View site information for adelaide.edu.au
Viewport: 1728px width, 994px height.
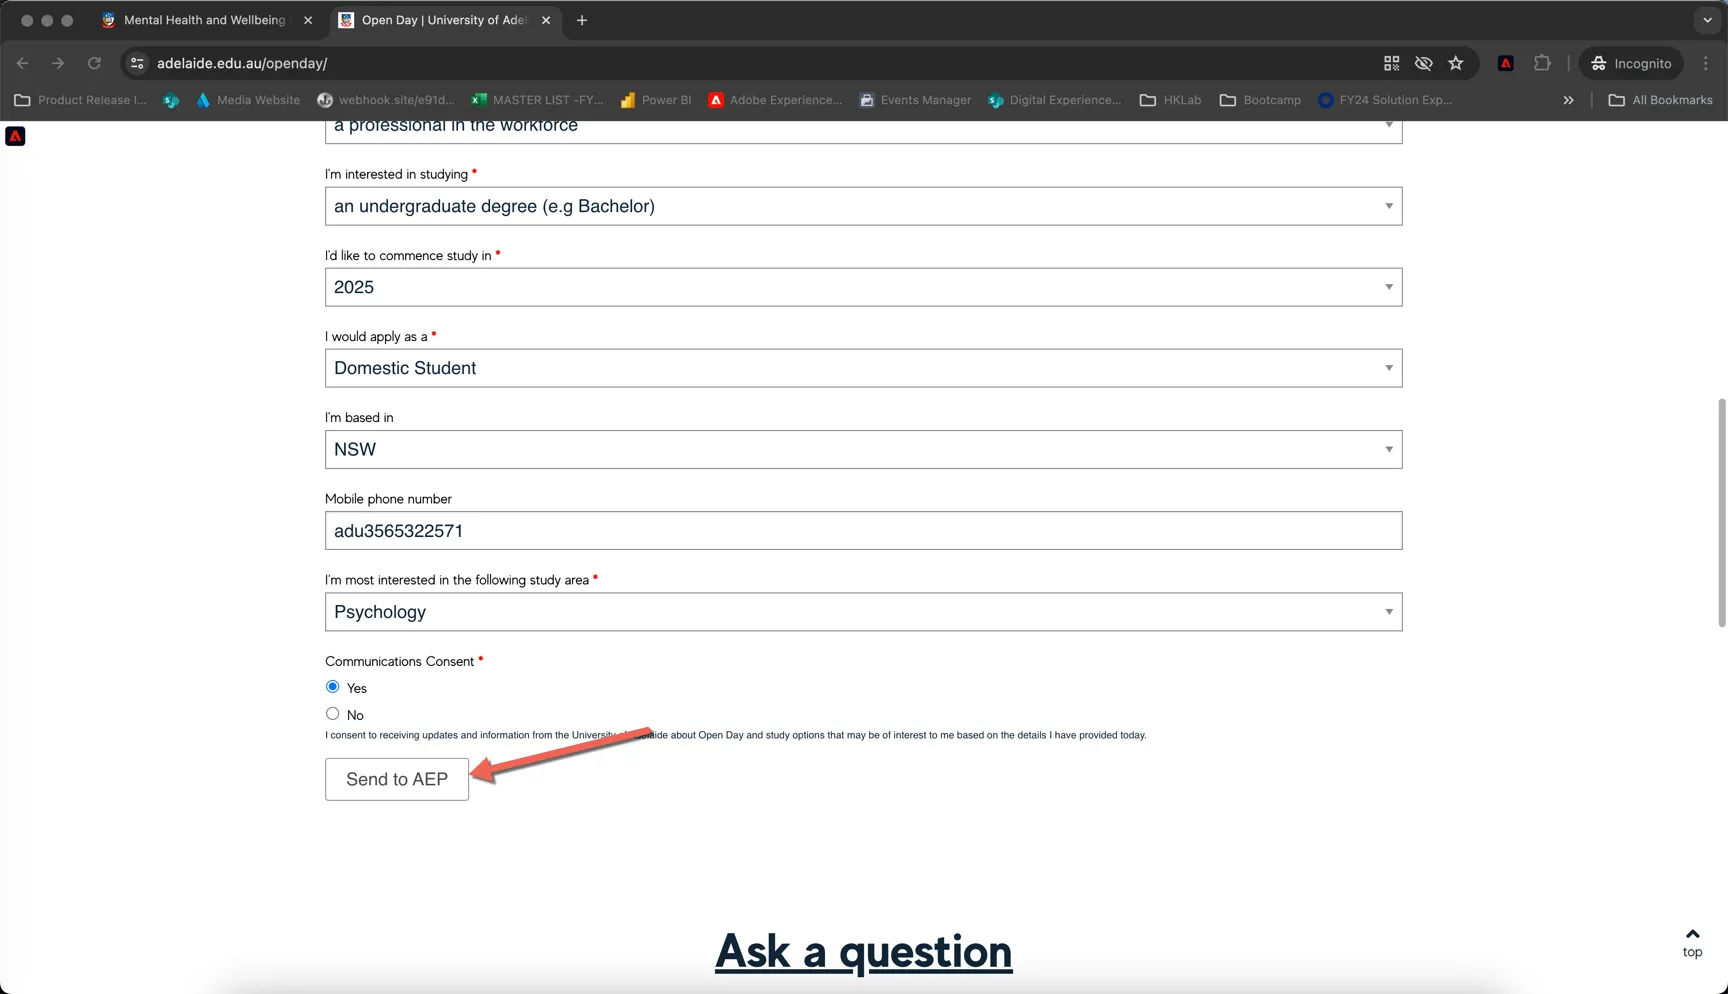(137, 63)
